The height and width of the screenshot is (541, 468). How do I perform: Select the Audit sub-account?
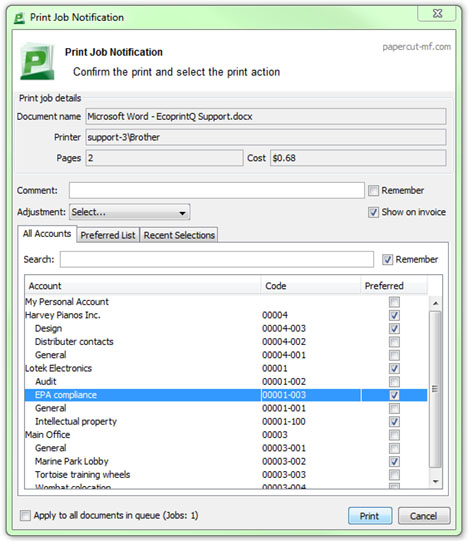click(x=226, y=382)
